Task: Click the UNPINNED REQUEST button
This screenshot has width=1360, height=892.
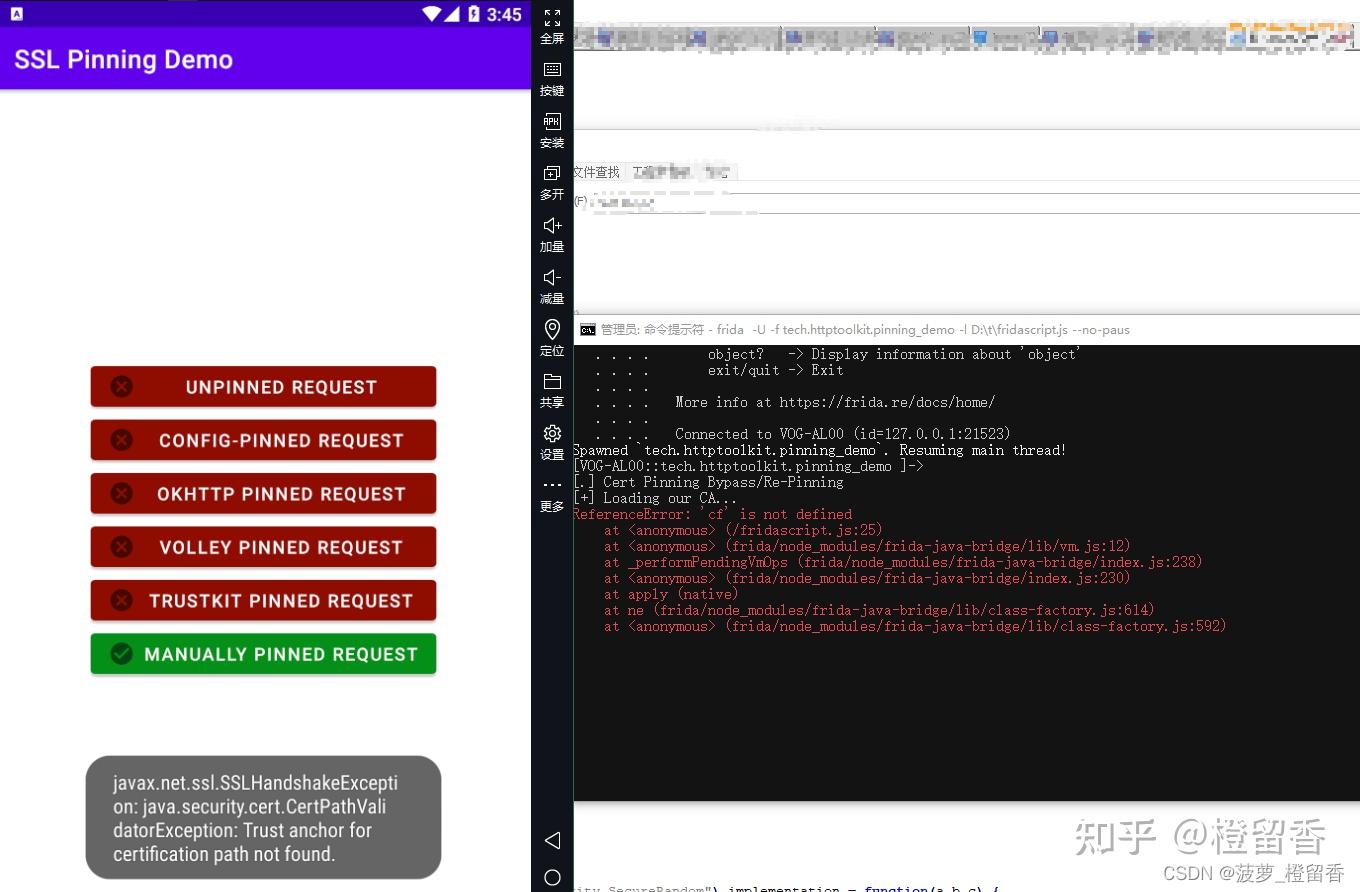Action: pos(263,386)
